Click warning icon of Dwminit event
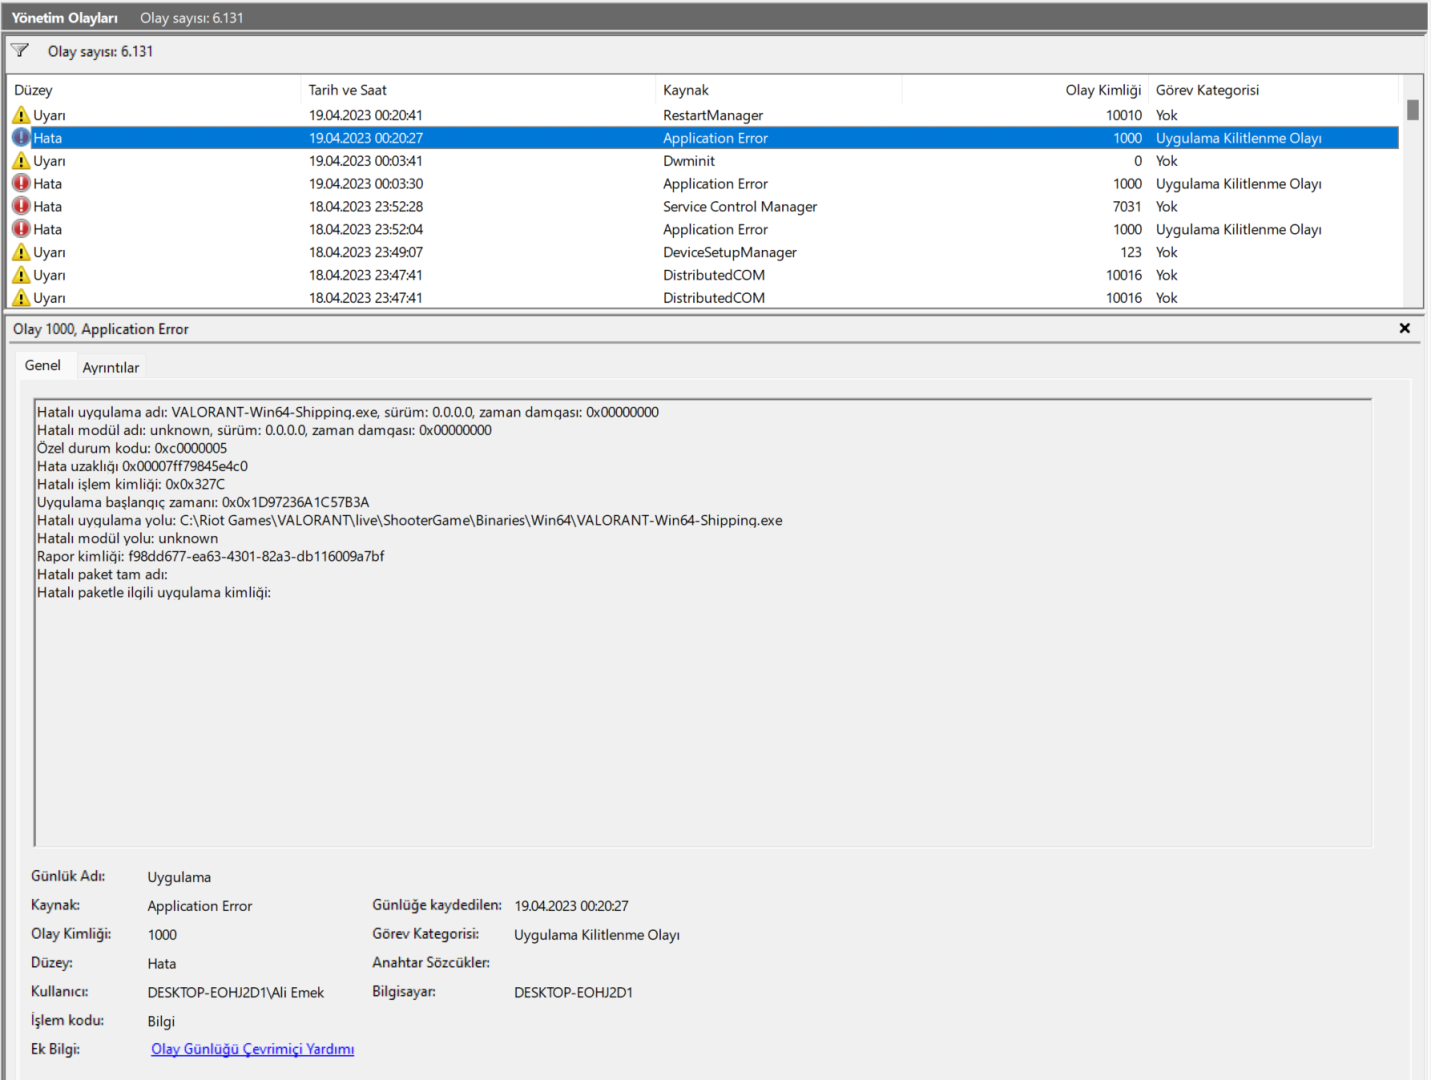The height and width of the screenshot is (1080, 1431). (x=21, y=161)
